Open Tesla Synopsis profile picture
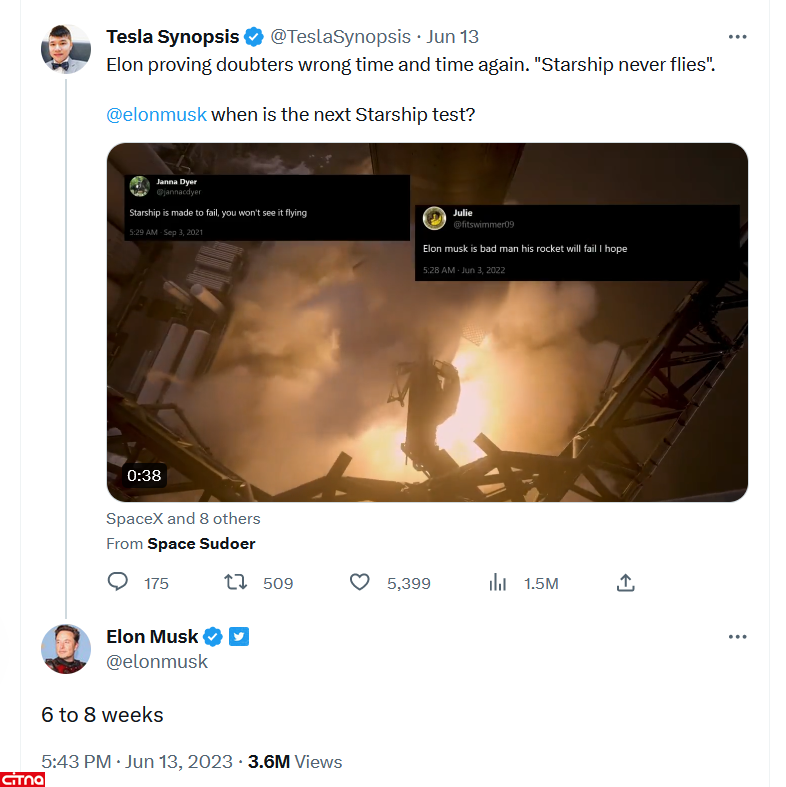The height and width of the screenshot is (787, 786). 66,48
